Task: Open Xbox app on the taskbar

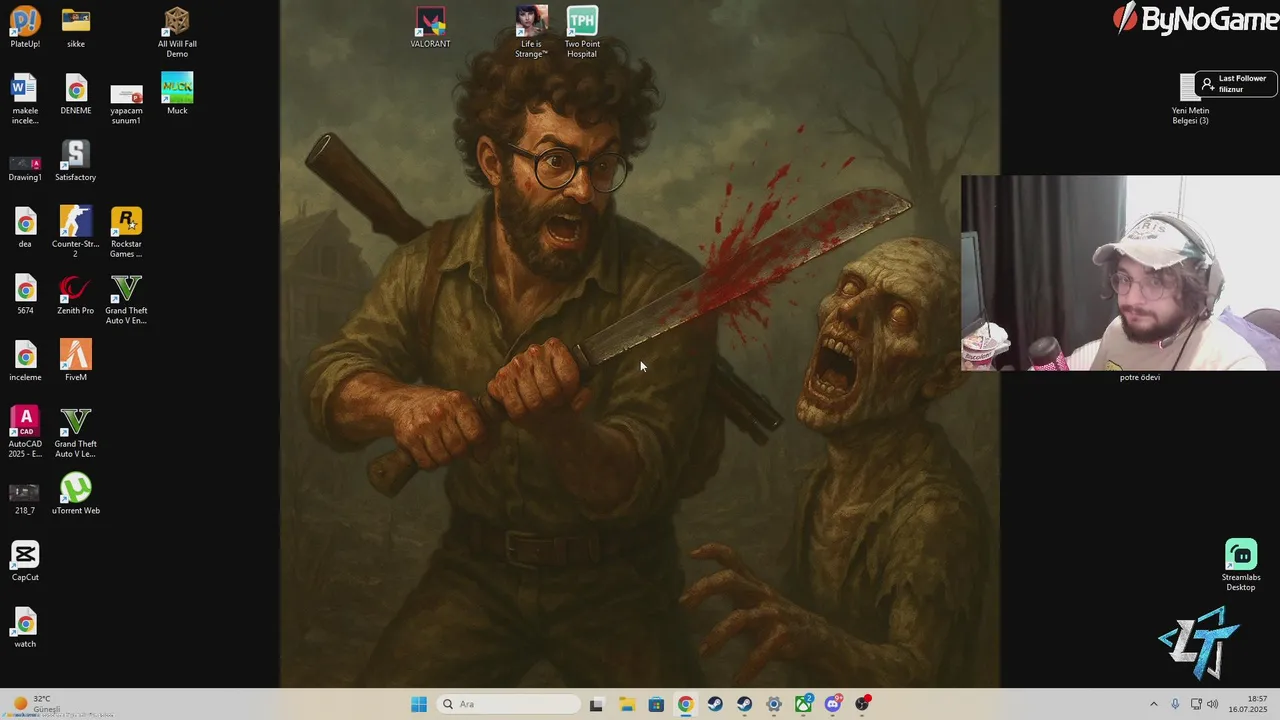Action: click(x=804, y=704)
